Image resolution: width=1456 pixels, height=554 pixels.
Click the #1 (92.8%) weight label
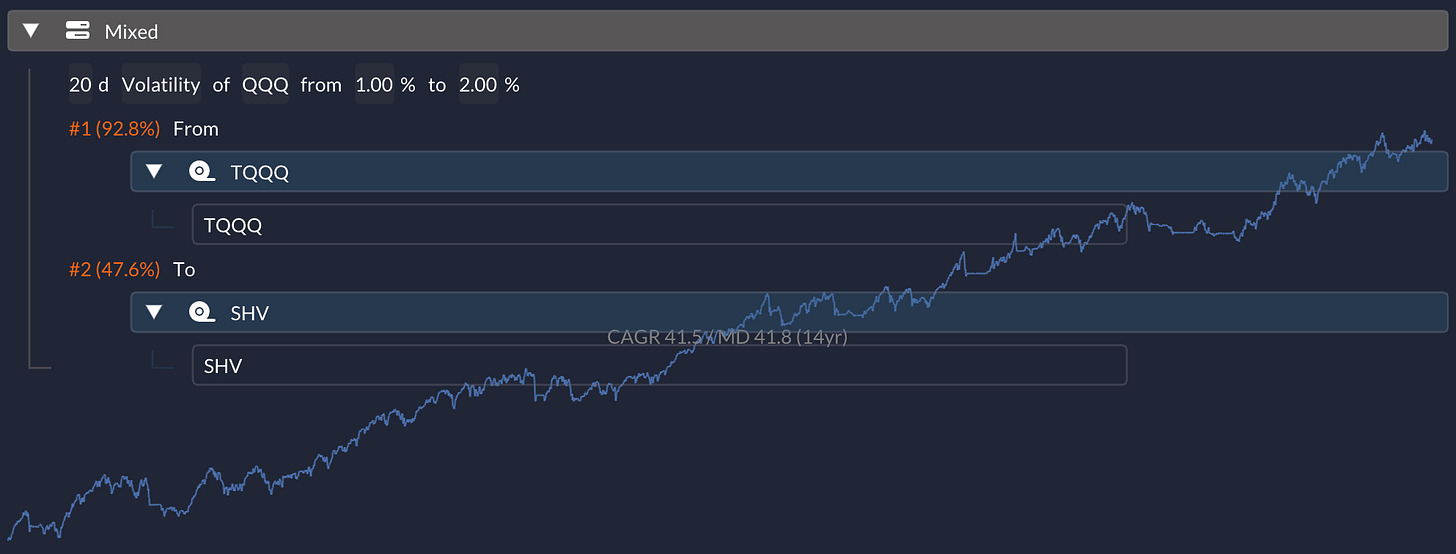click(x=114, y=129)
